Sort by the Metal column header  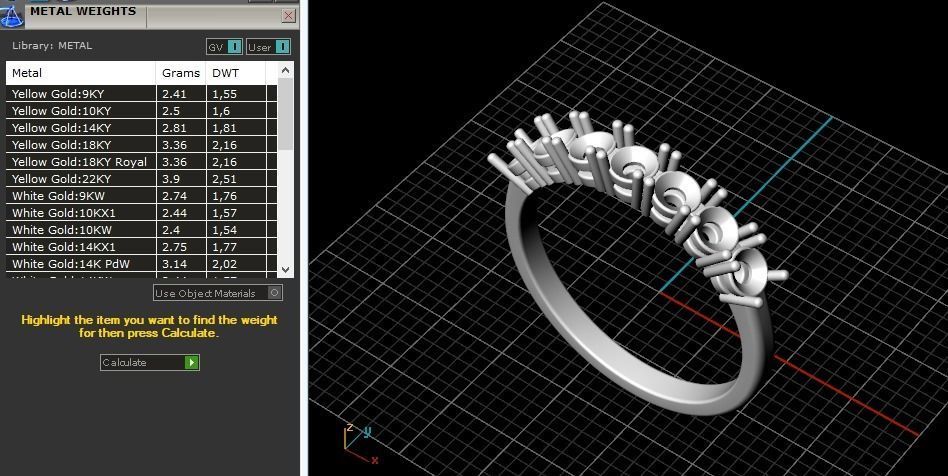(80, 73)
